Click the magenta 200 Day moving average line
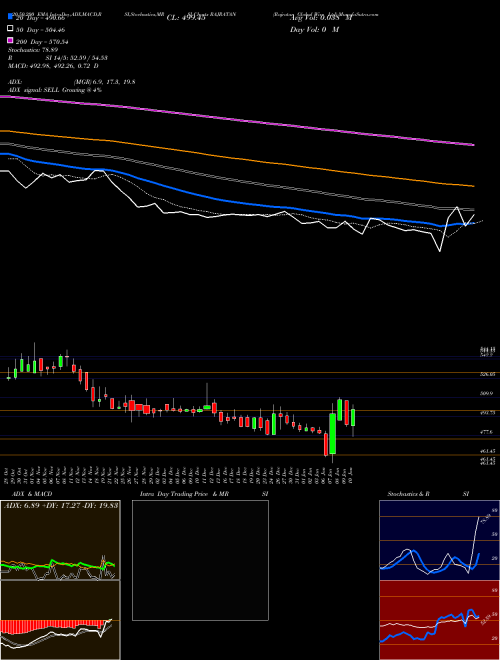This screenshot has height=660, width=500. pyautogui.click(x=237, y=119)
